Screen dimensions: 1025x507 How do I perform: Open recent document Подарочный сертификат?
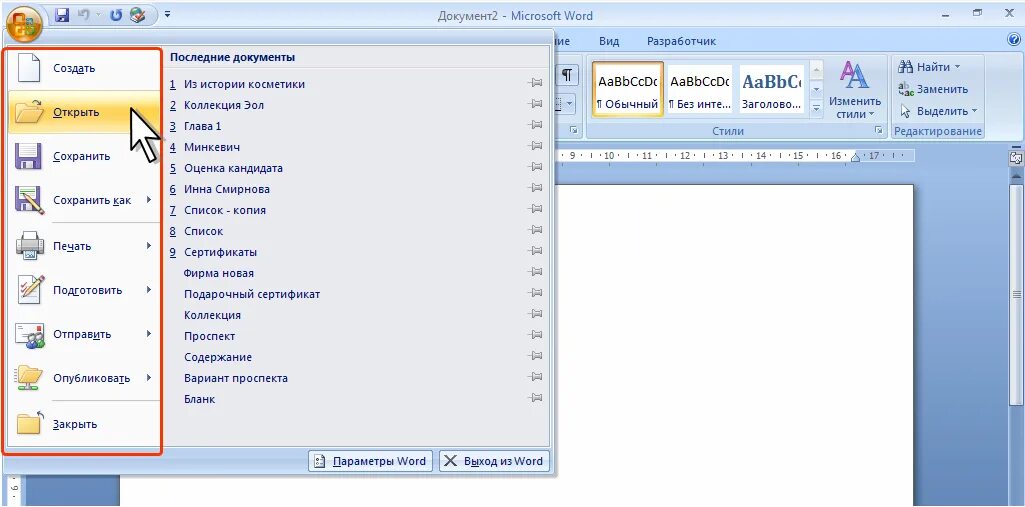[252, 294]
